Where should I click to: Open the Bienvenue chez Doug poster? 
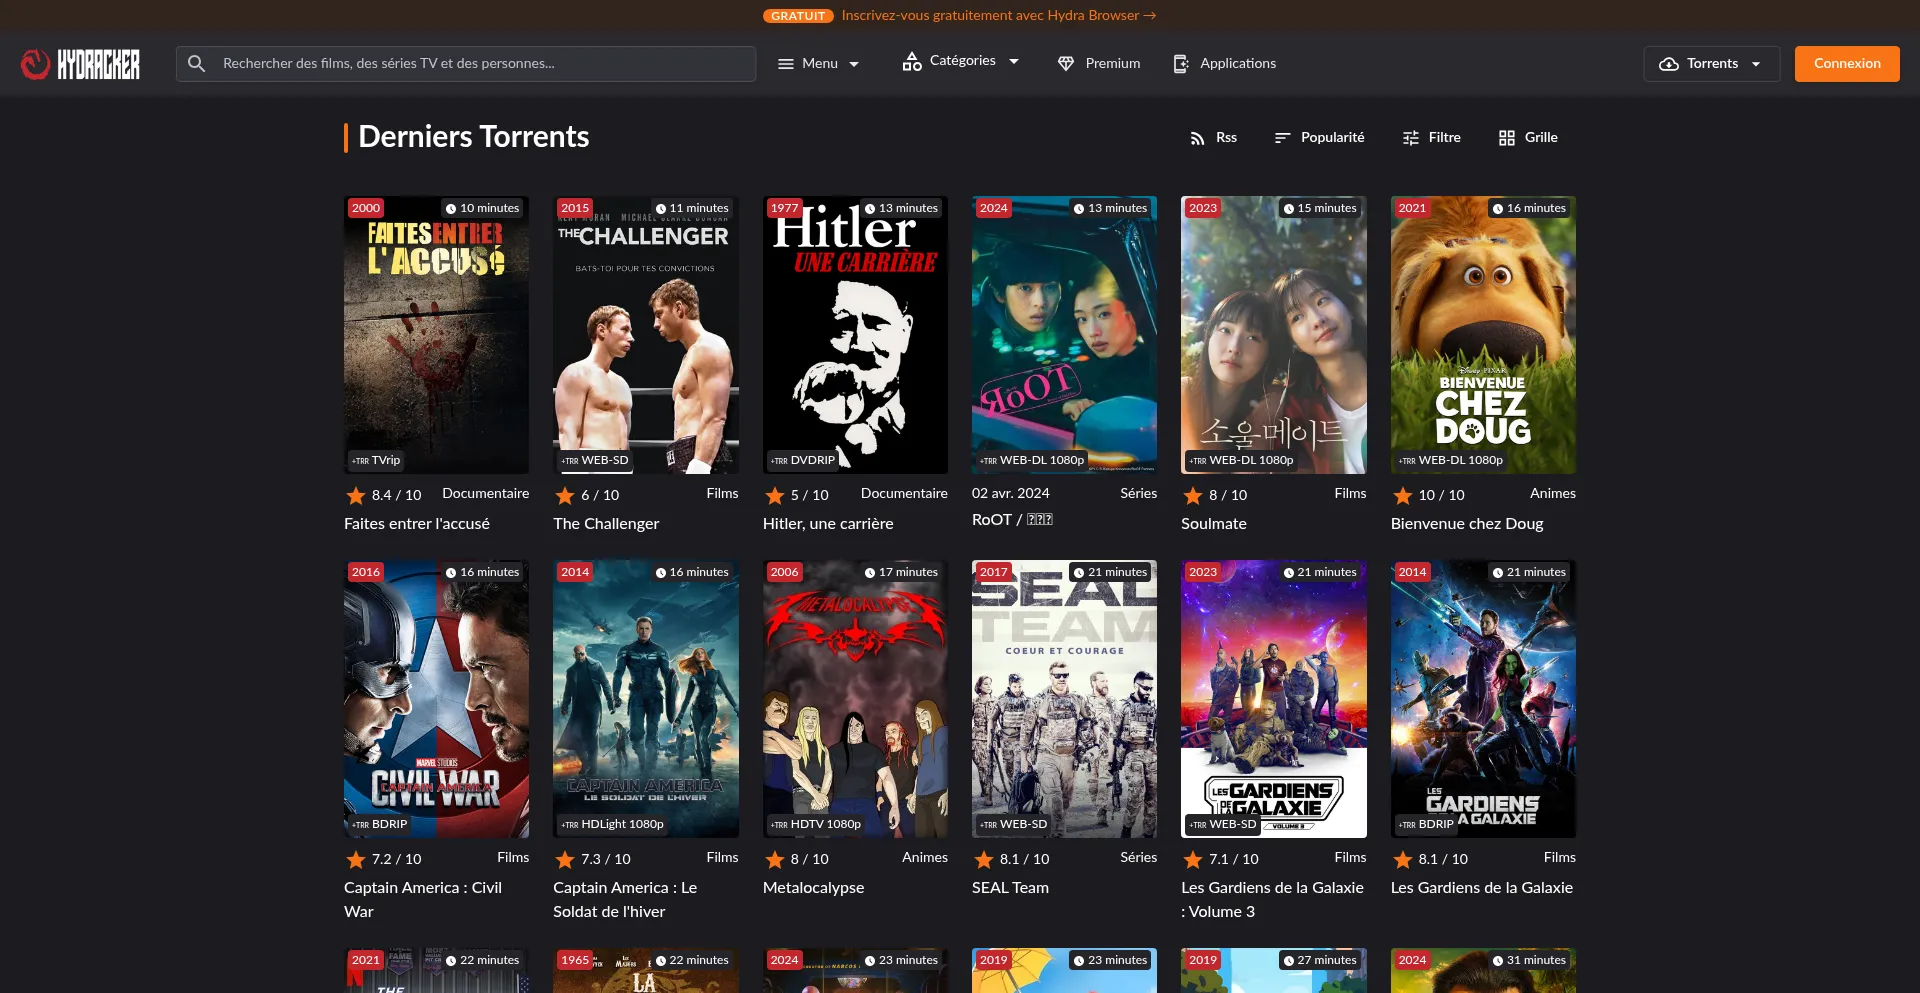click(1483, 335)
